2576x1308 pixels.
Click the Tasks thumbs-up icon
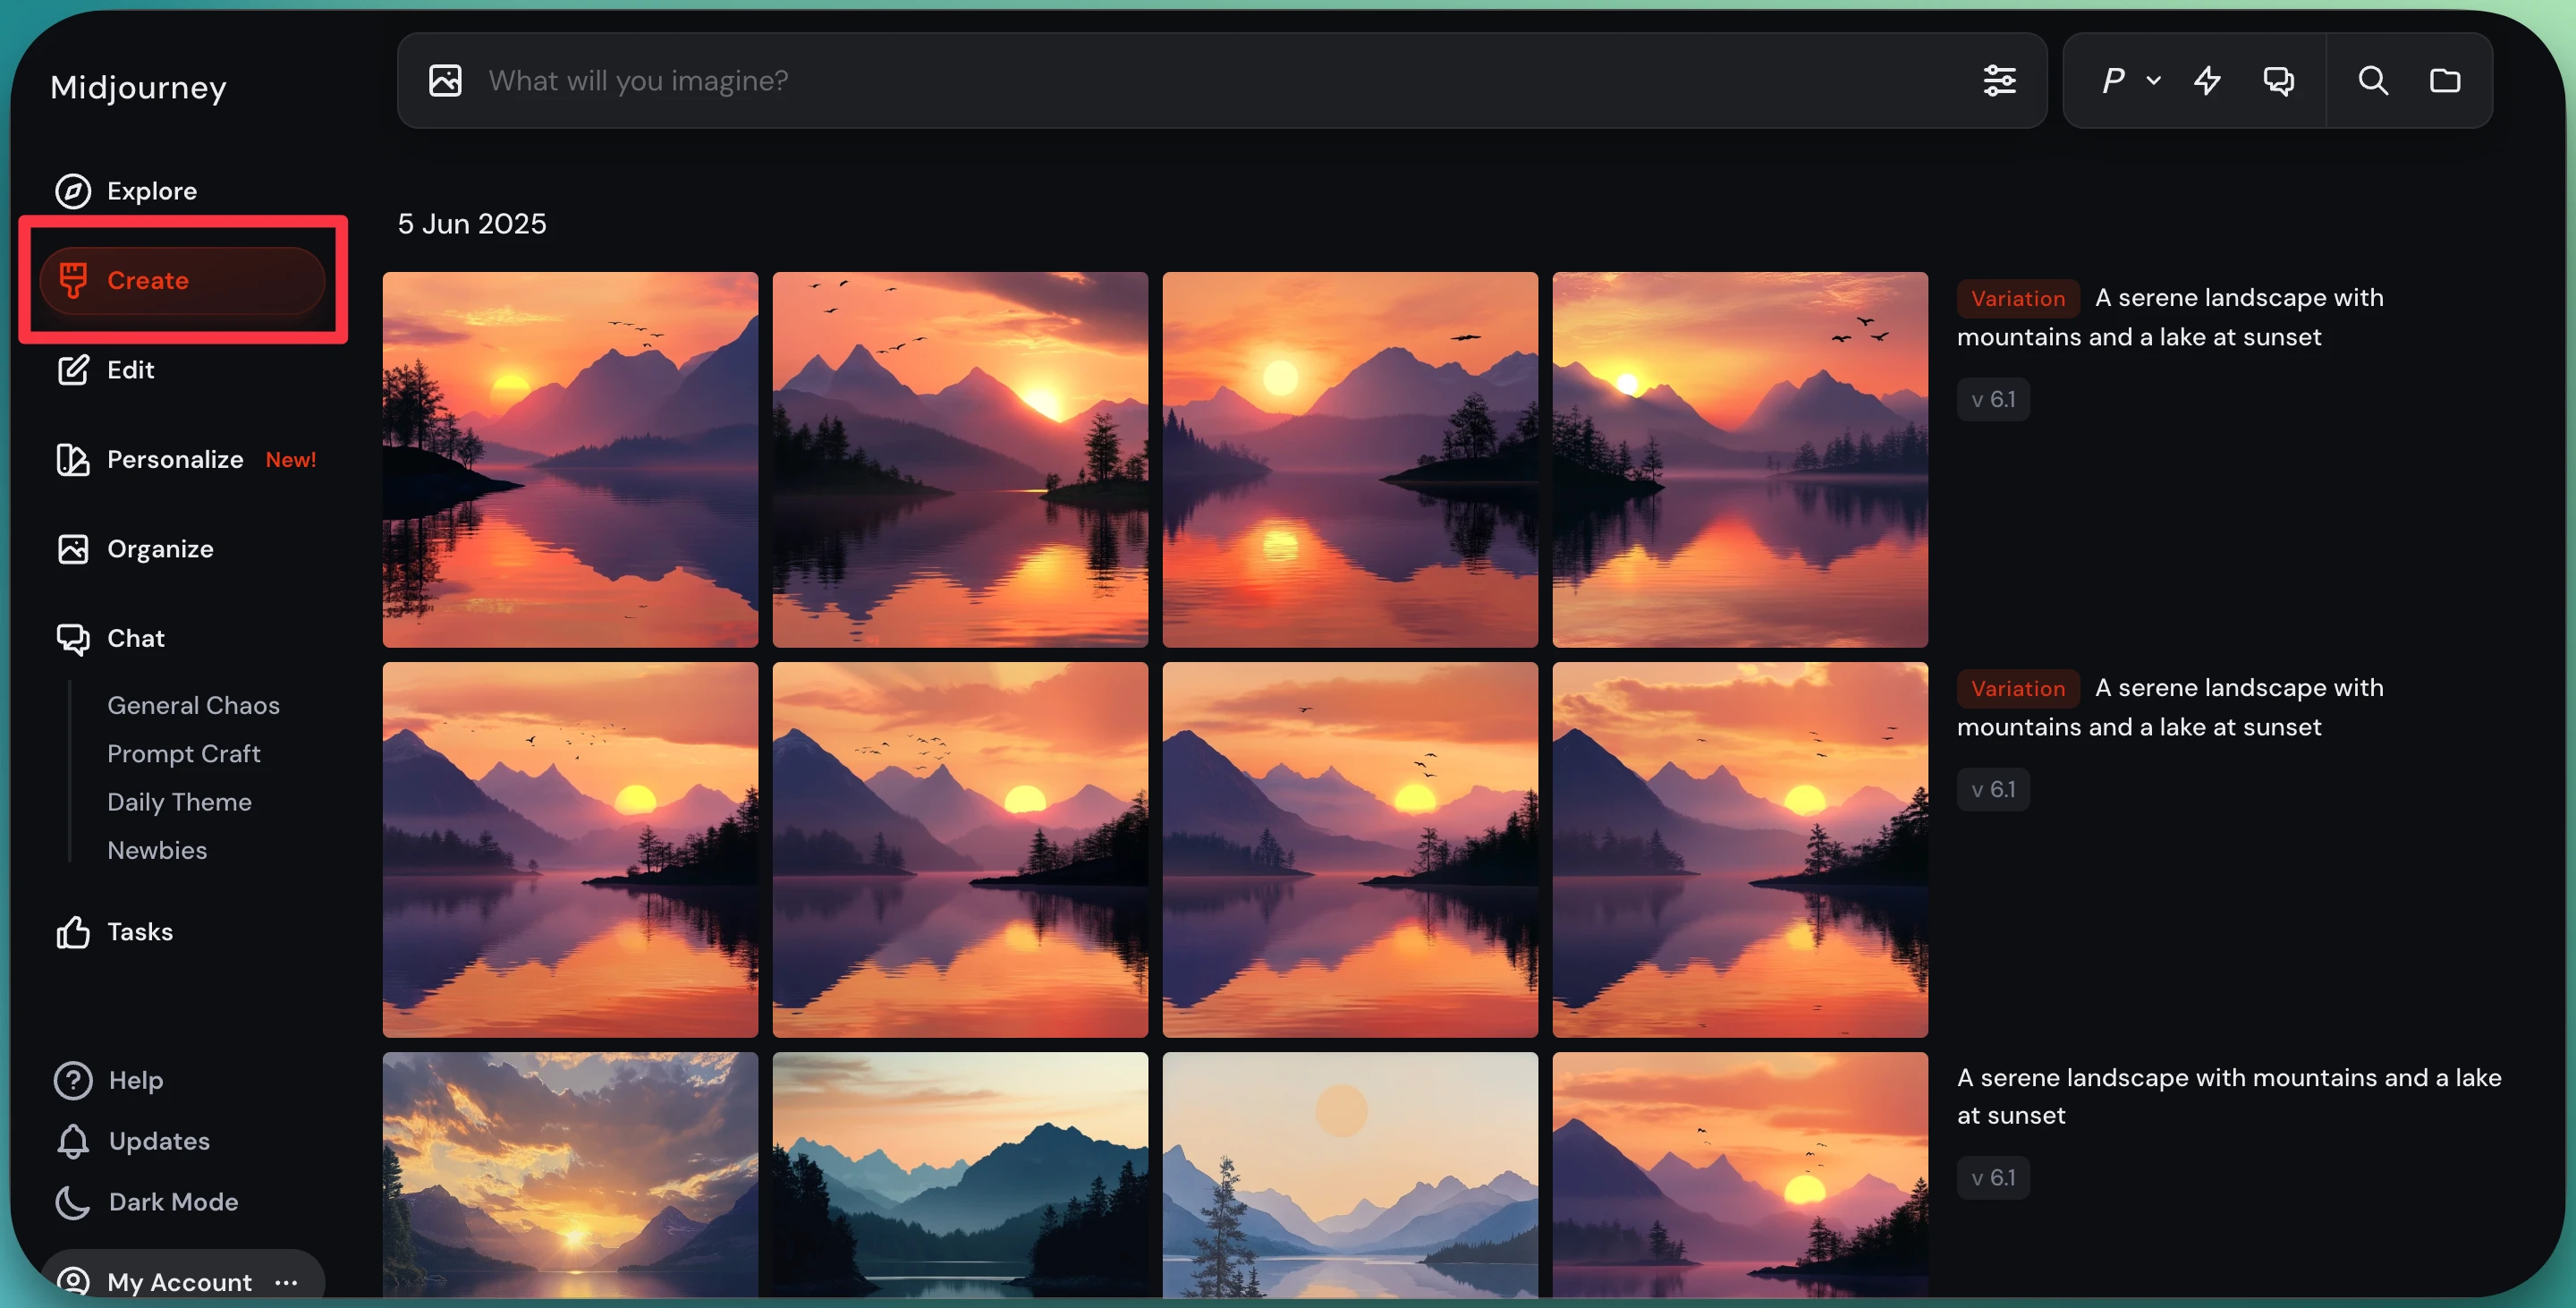coord(73,932)
